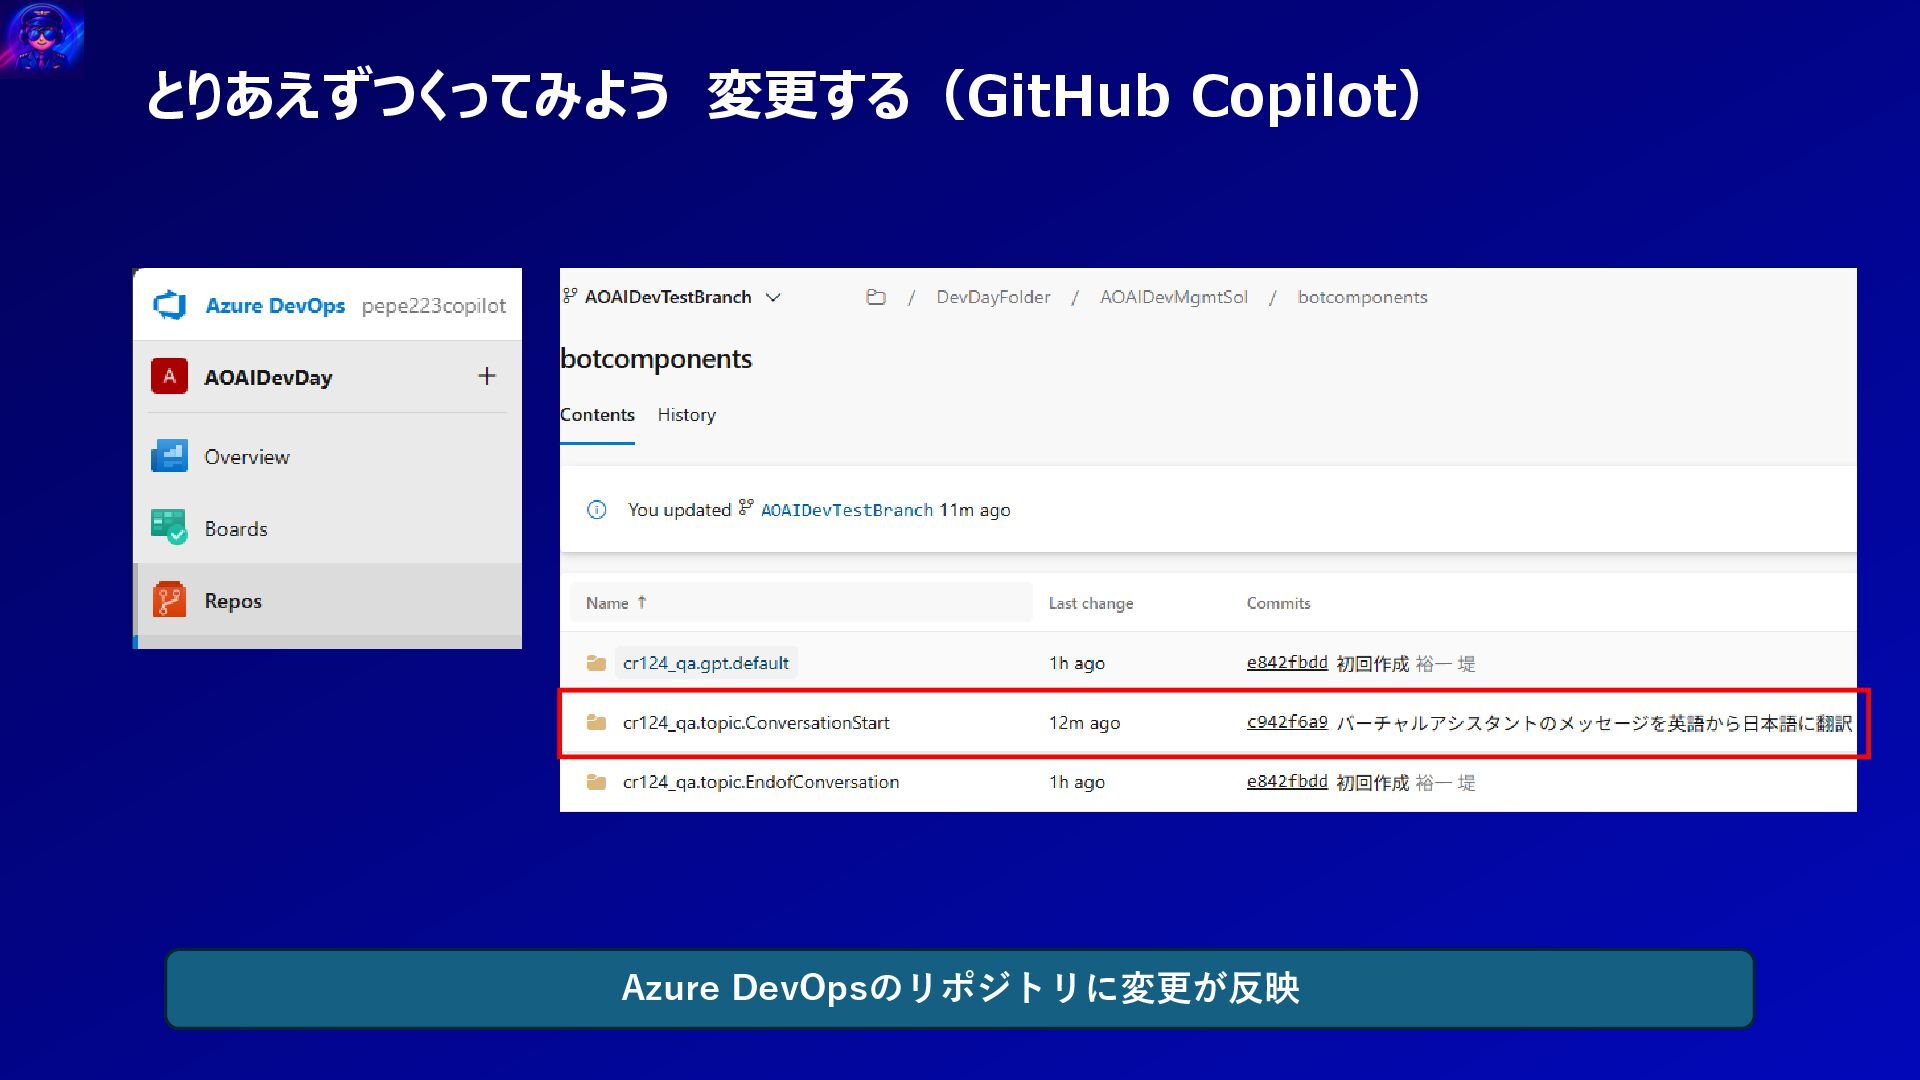The width and height of the screenshot is (1920, 1080).
Task: Open the AOAIDevTestBranch link in the banner
Action: click(x=846, y=510)
